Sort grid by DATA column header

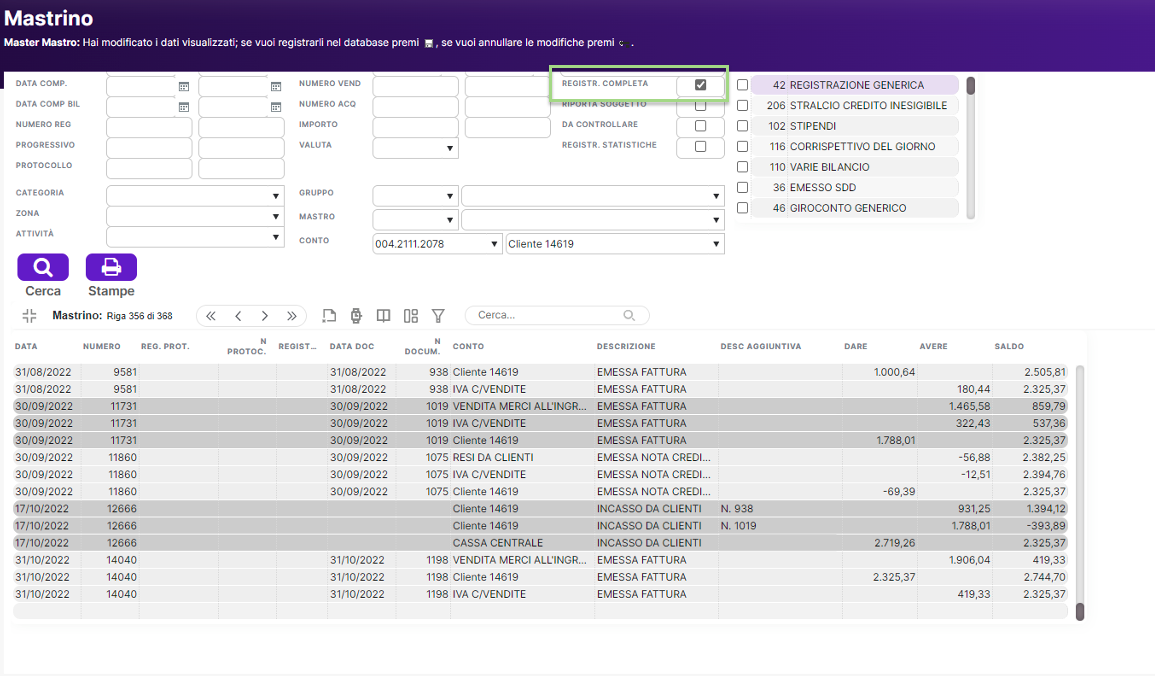pos(26,346)
